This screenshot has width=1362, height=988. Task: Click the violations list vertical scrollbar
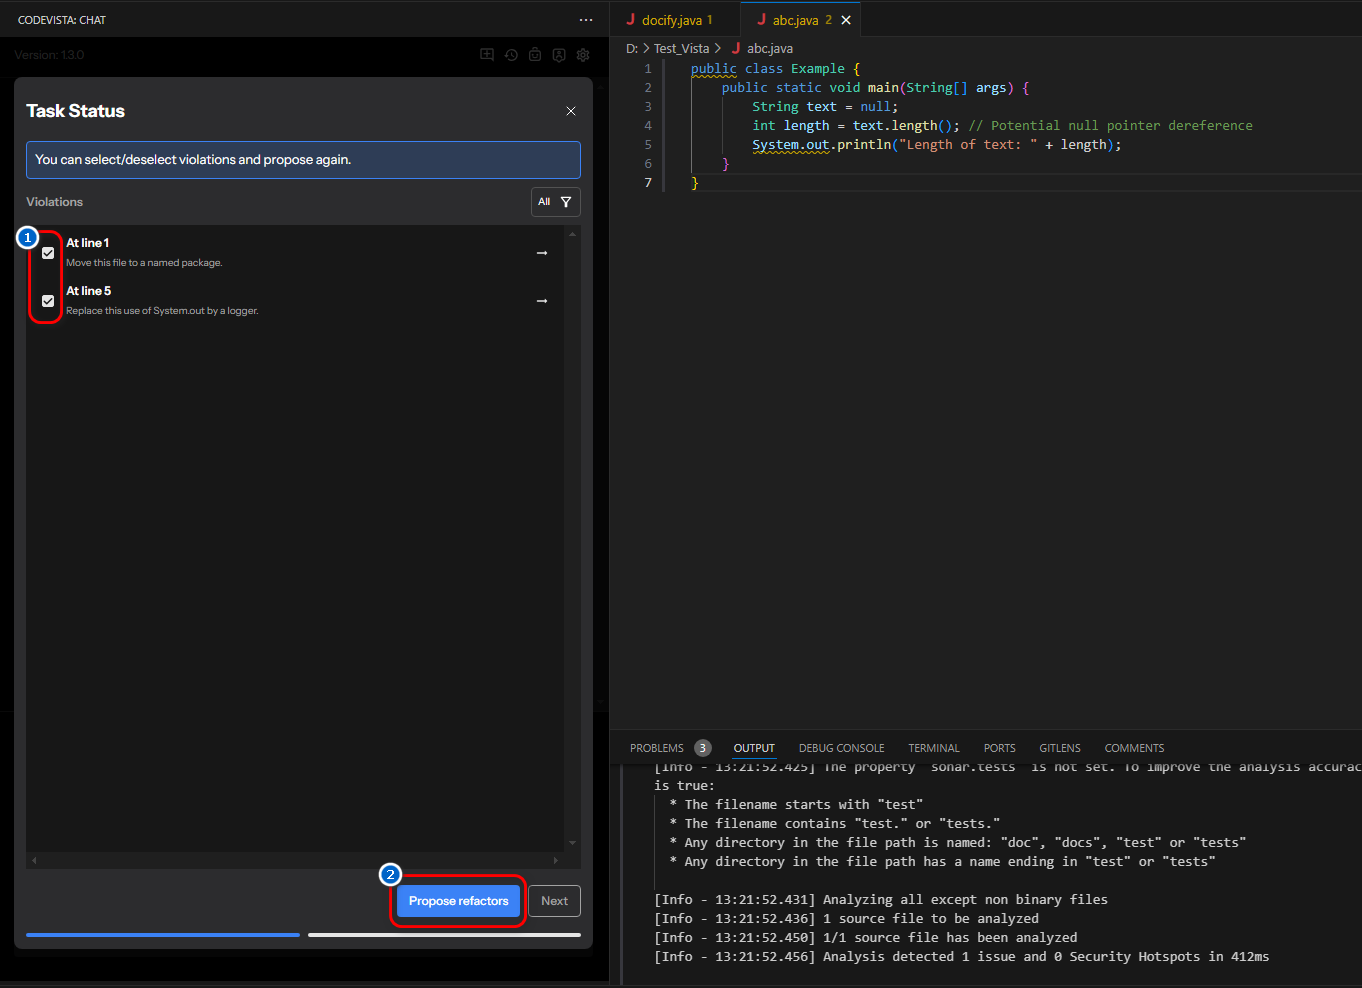click(572, 538)
